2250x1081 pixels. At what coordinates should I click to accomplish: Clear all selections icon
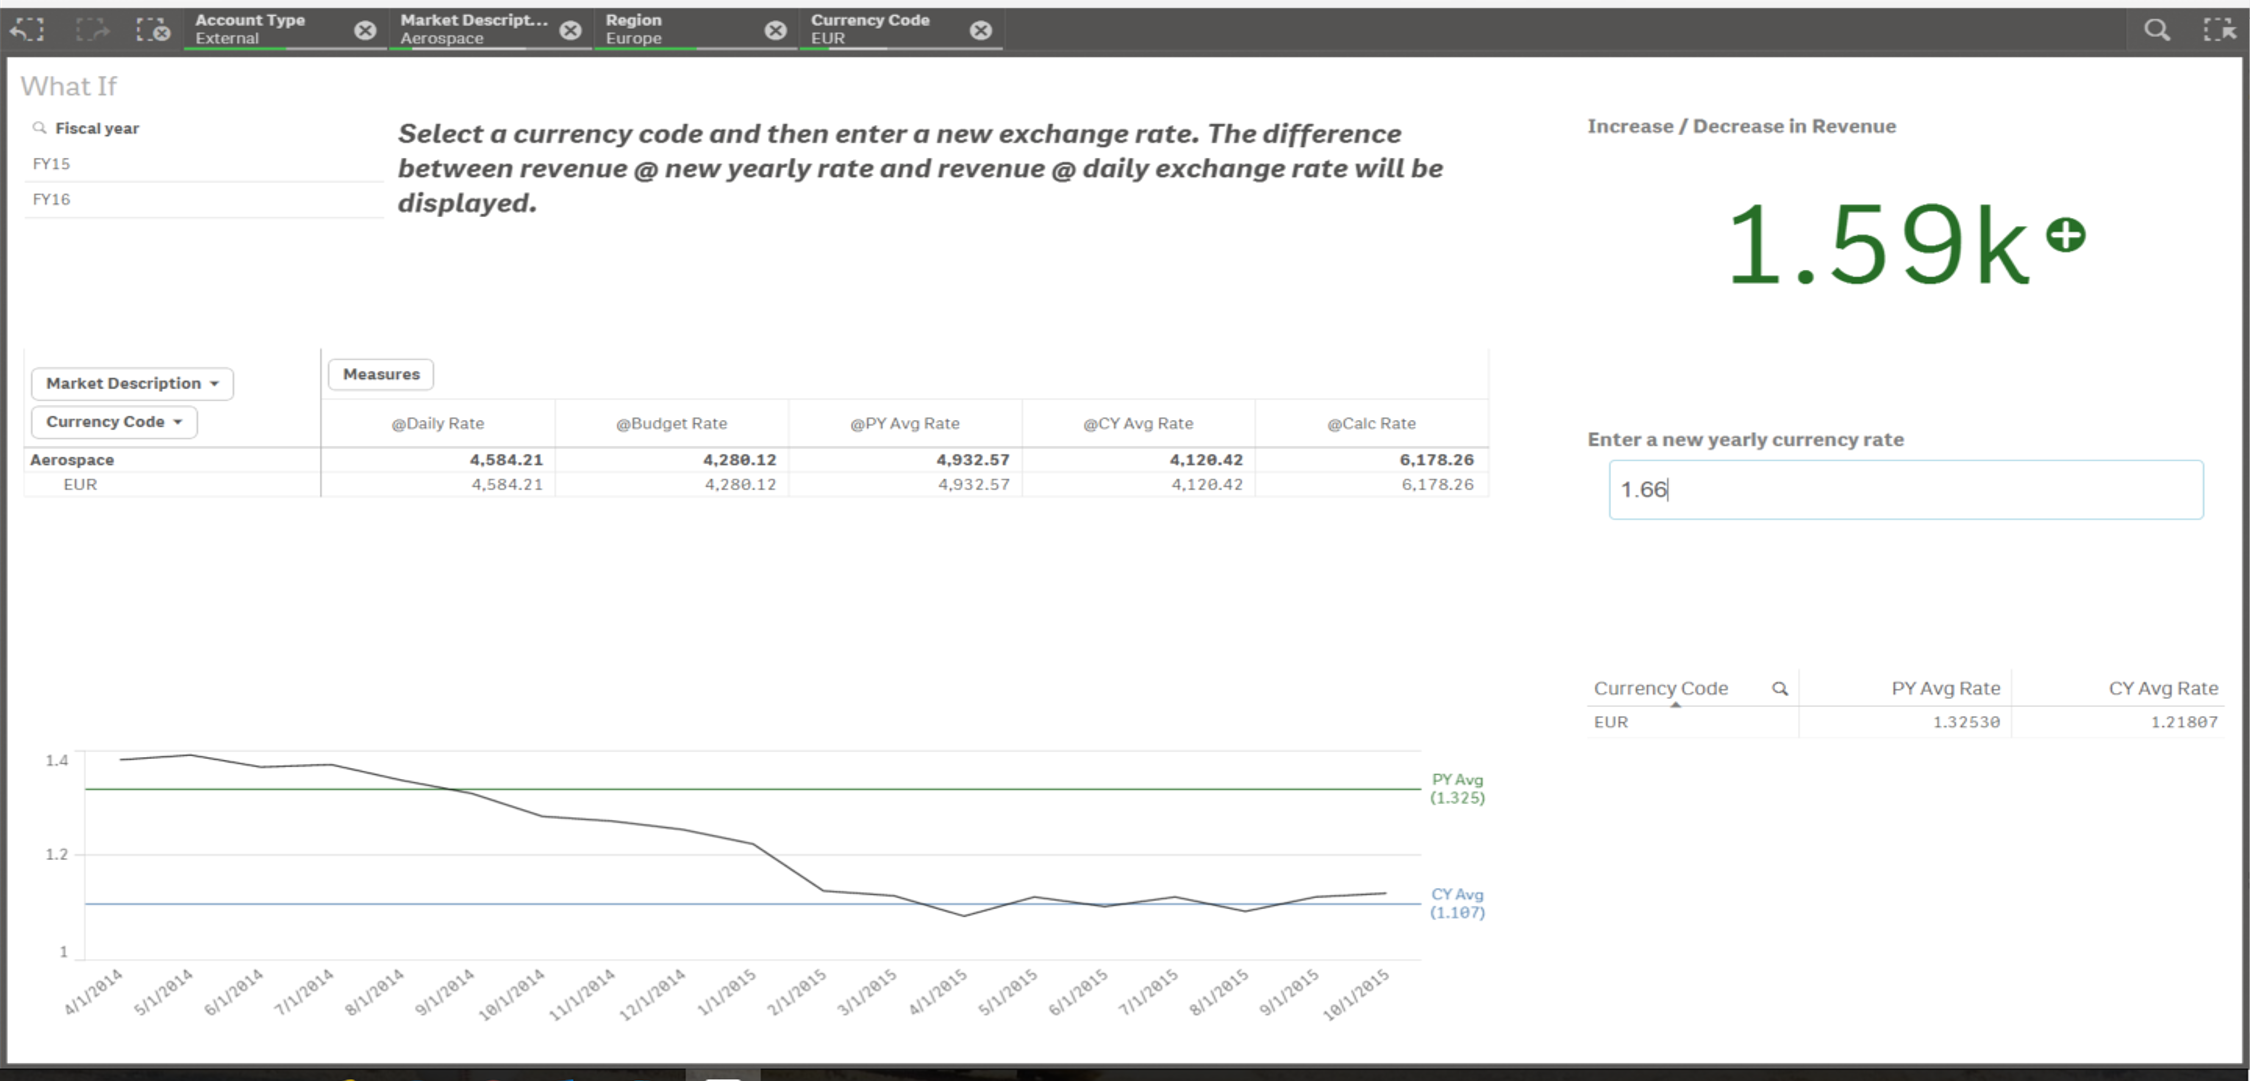(x=153, y=30)
